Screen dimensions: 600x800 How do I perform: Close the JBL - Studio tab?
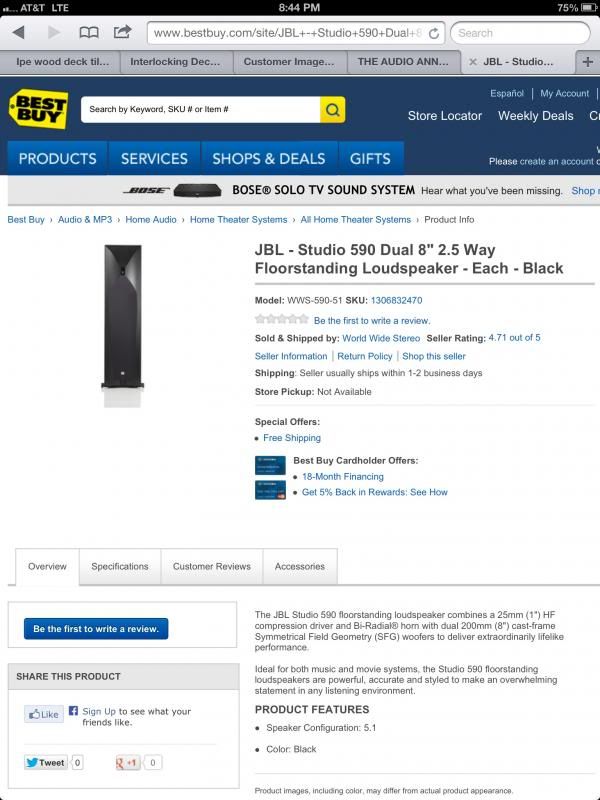click(472, 62)
